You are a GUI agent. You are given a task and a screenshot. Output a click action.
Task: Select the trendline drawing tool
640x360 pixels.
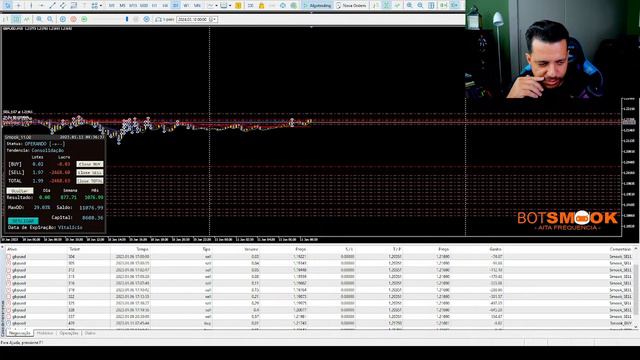[x=52, y=5]
